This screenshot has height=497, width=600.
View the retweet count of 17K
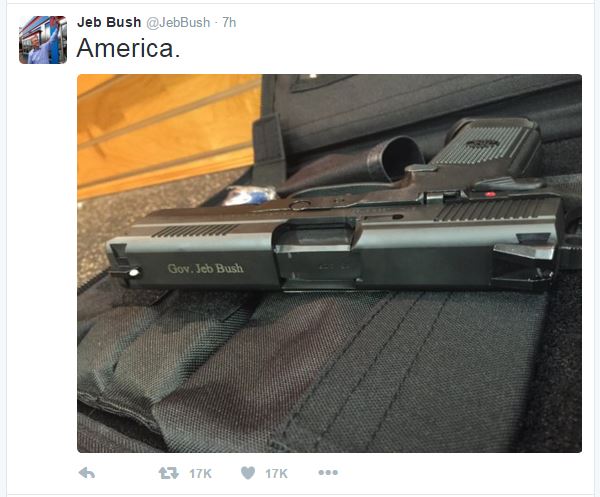click(201, 474)
